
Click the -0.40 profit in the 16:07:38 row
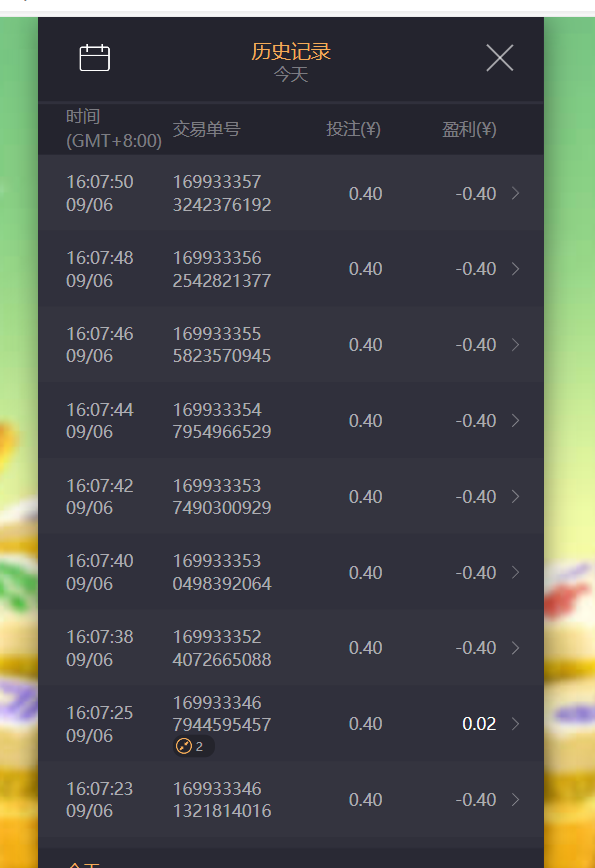point(475,648)
